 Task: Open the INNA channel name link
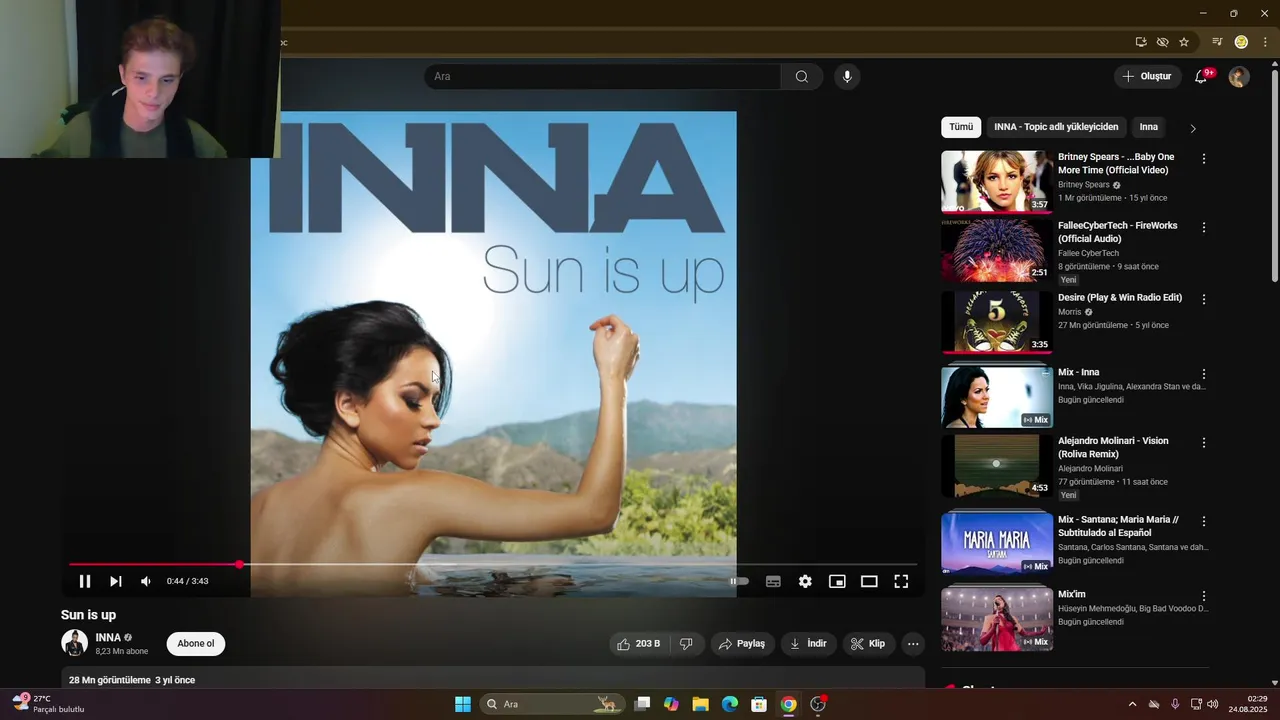(108, 637)
